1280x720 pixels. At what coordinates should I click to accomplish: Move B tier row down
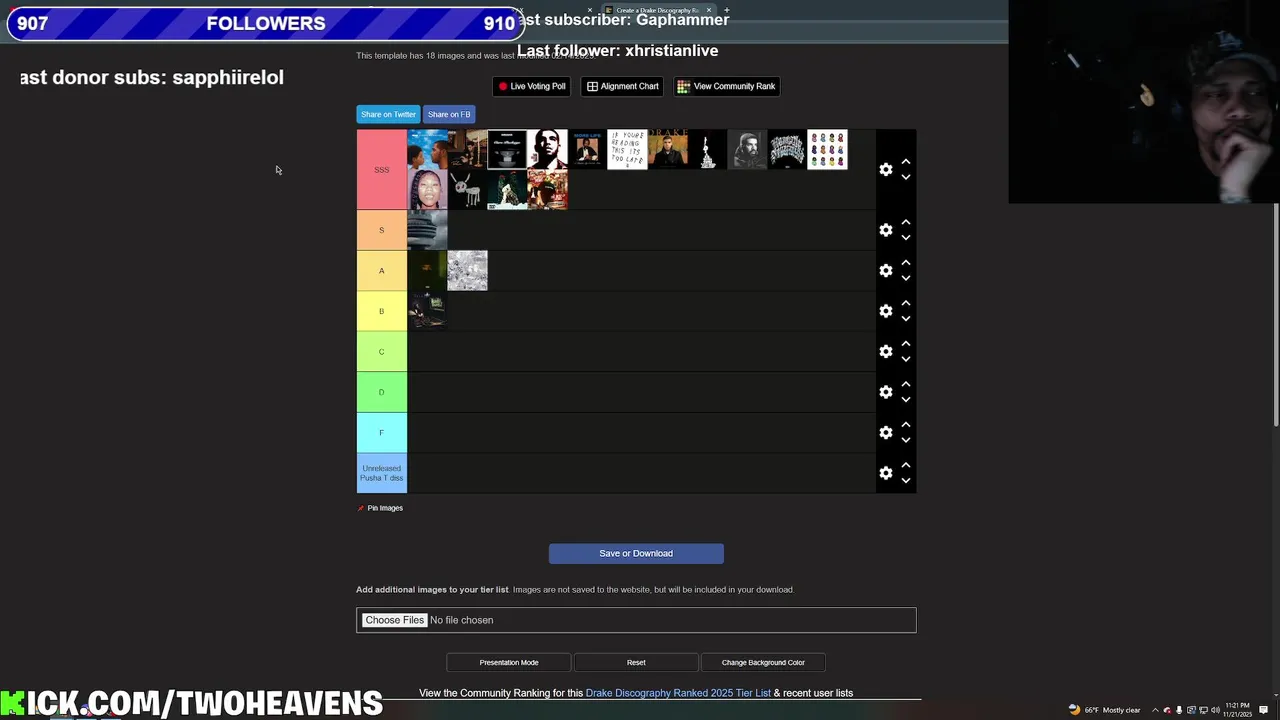pyautogui.click(x=905, y=318)
